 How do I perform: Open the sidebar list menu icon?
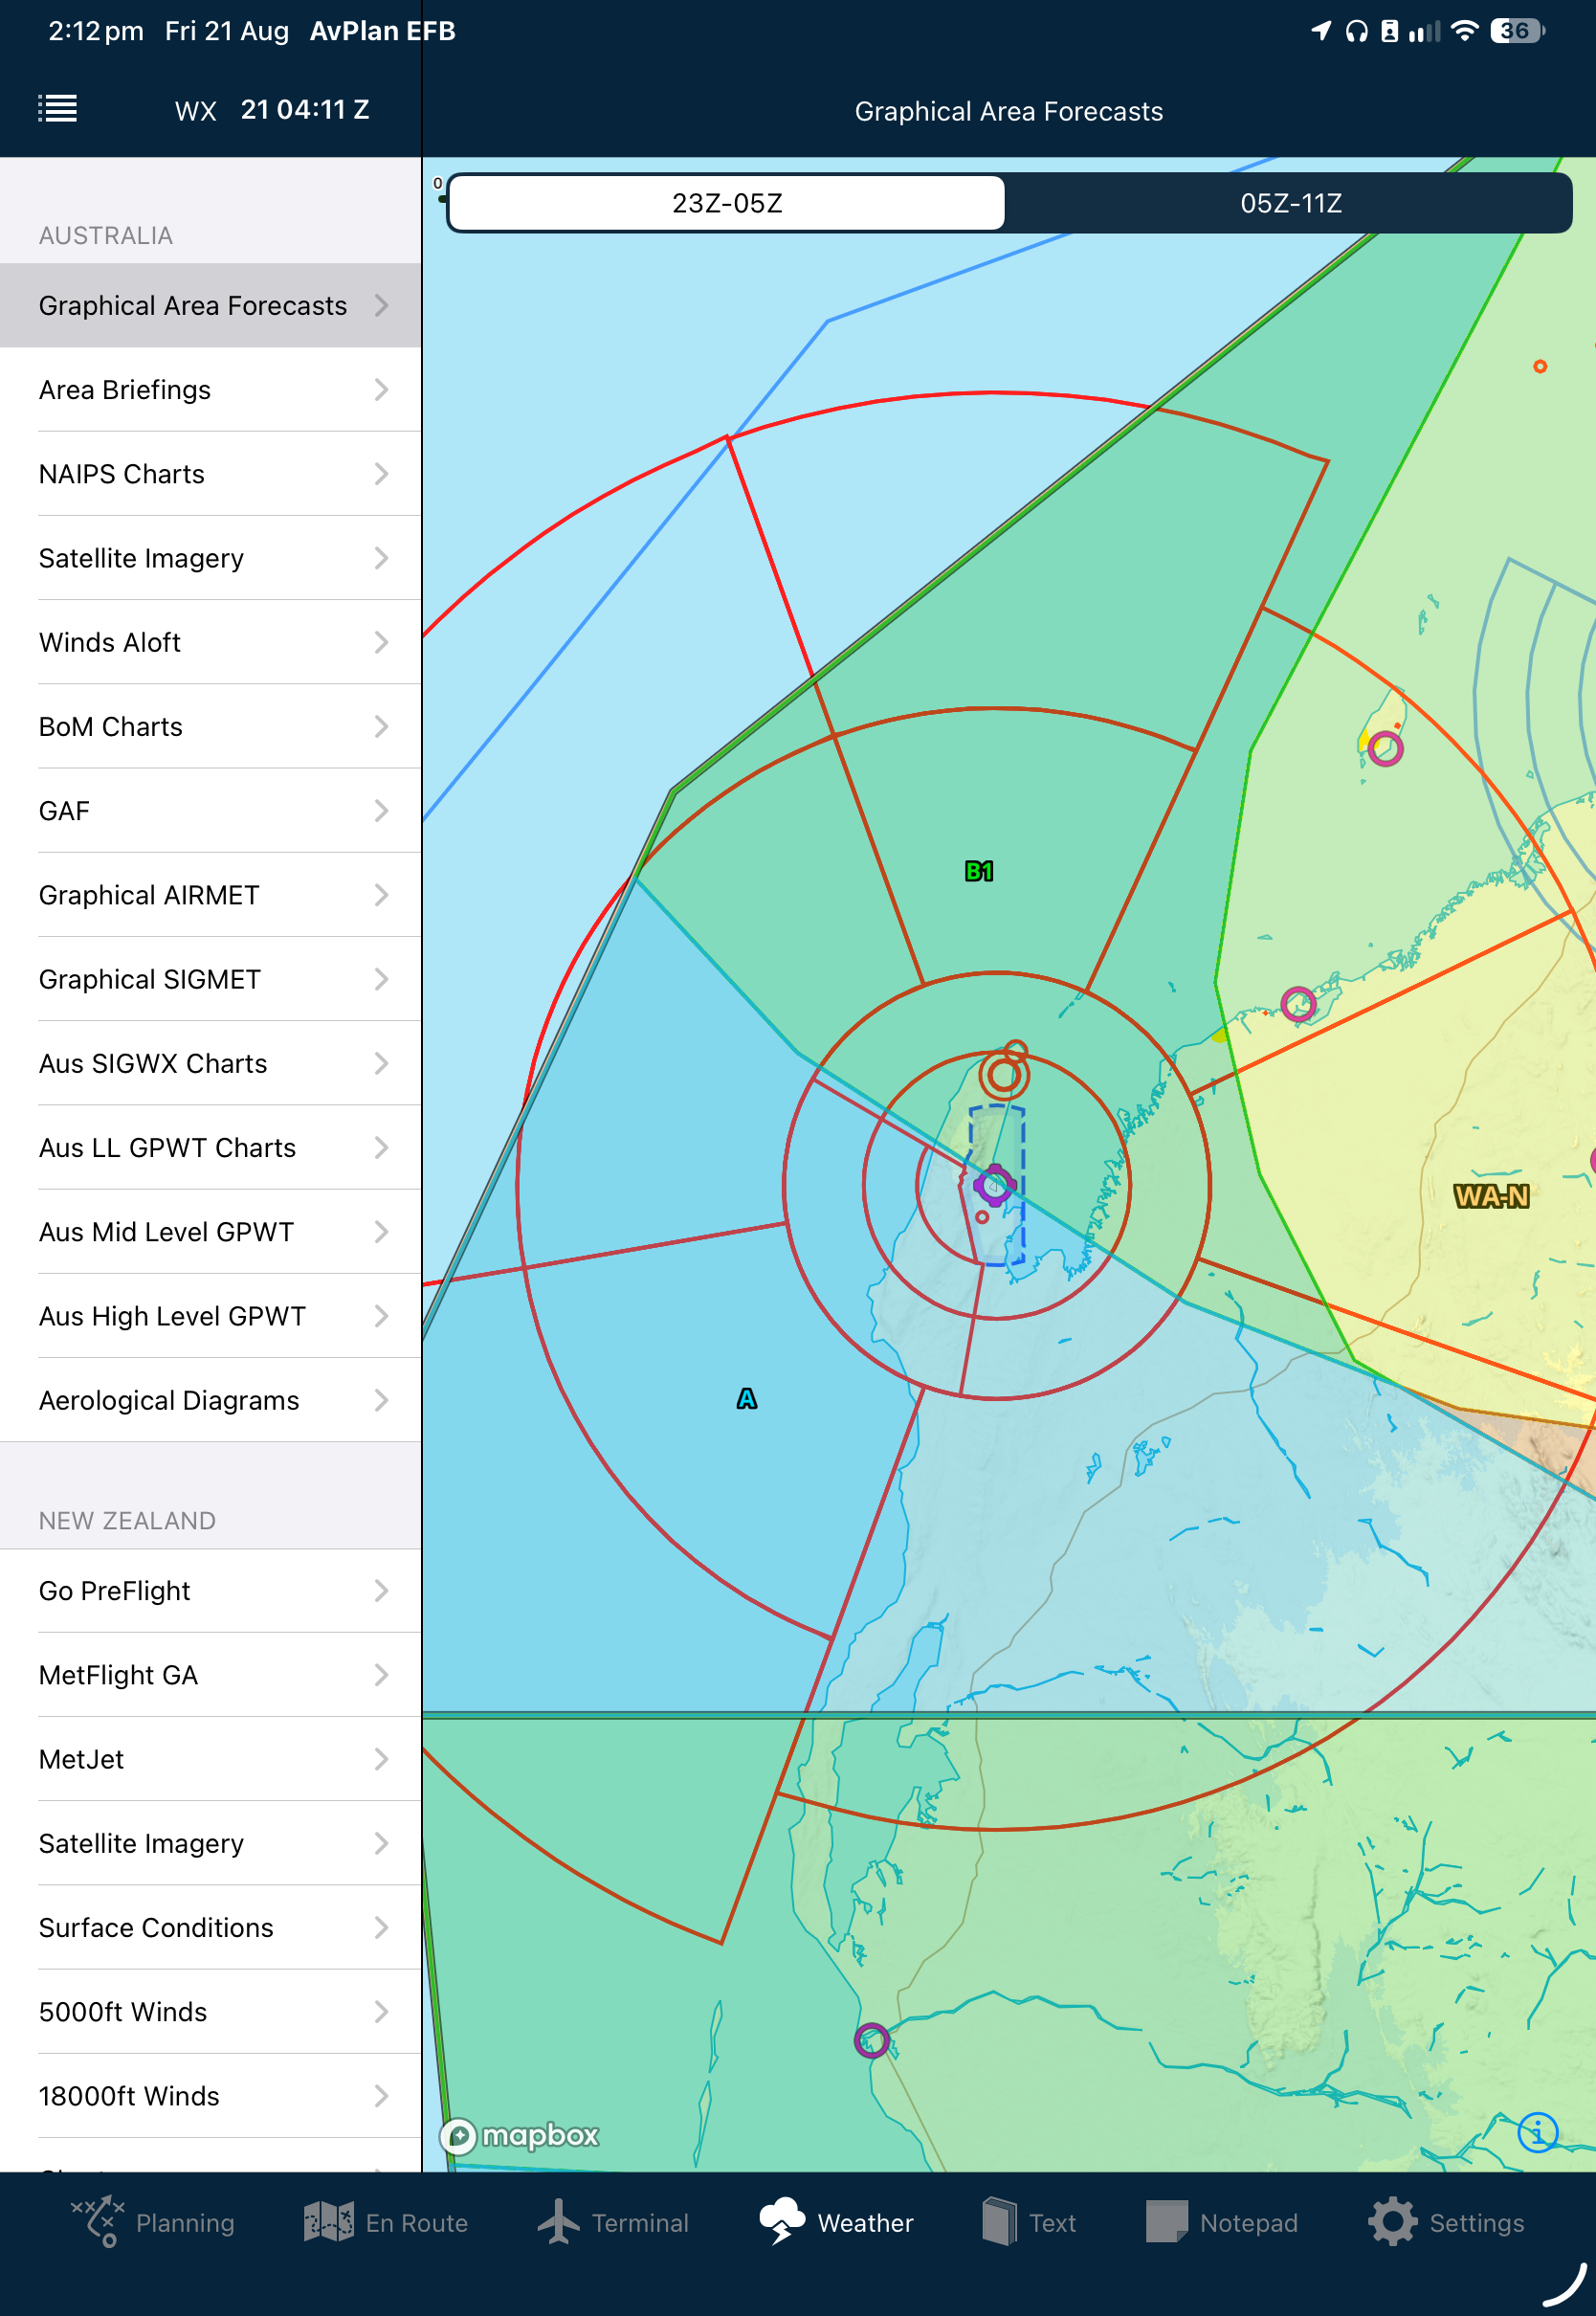coord(57,108)
